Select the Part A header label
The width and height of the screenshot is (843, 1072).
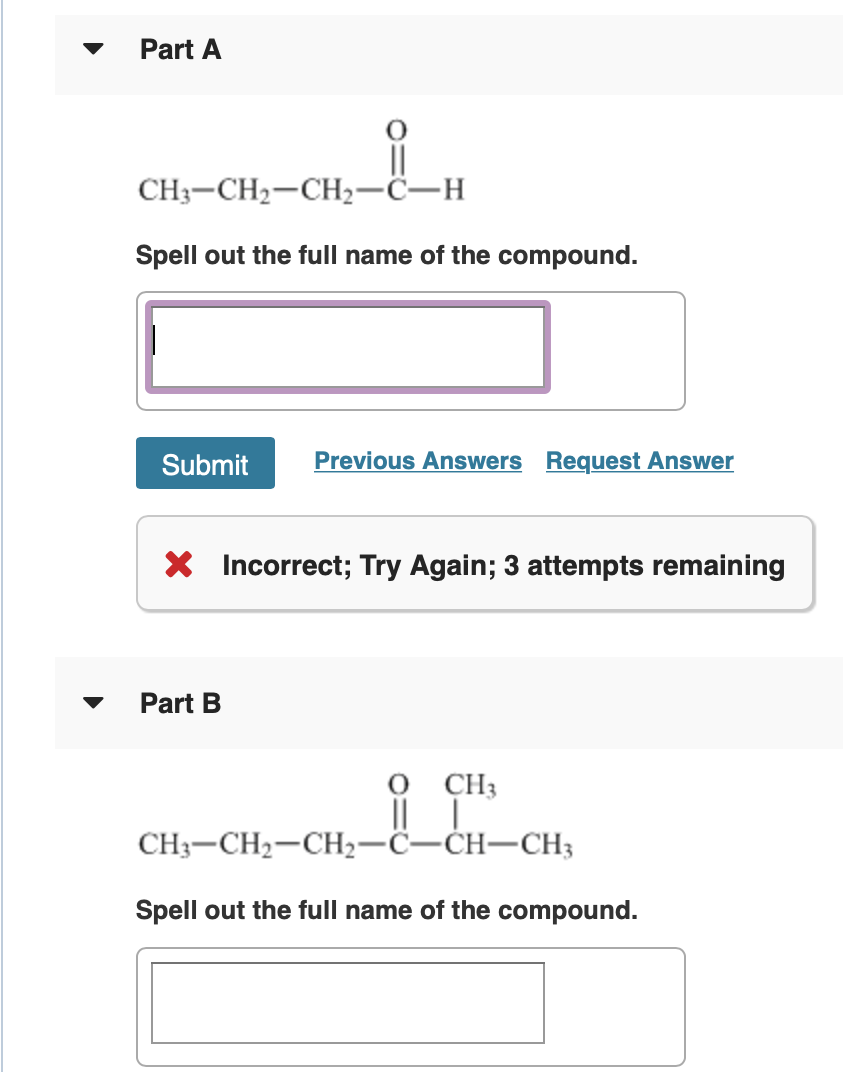[x=181, y=49]
